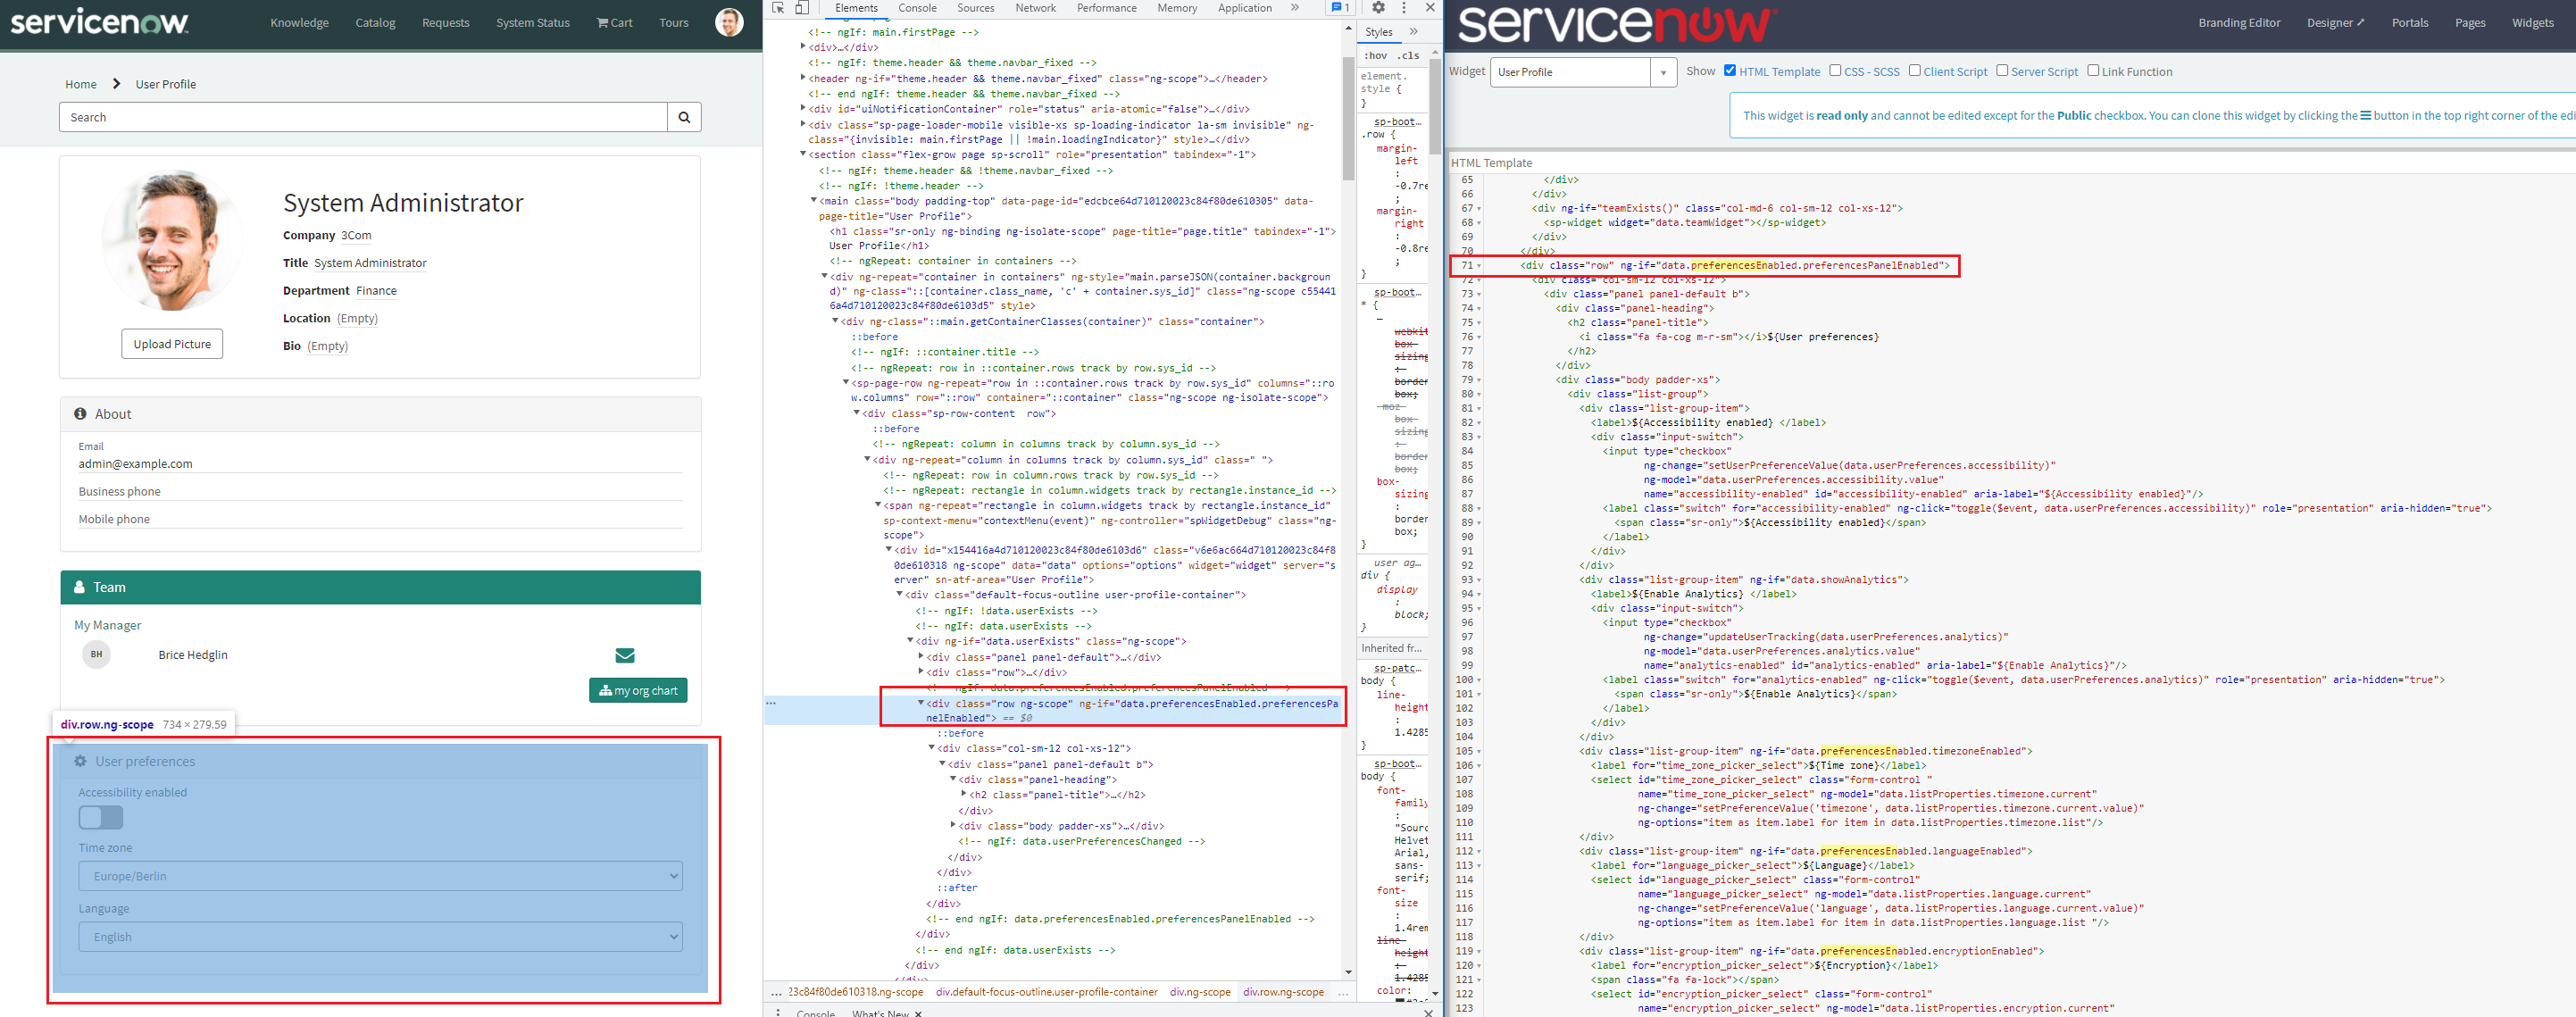This screenshot has width=2576, height=1017.
Task: Check the Server Script checkbox
Action: pos(2002,71)
